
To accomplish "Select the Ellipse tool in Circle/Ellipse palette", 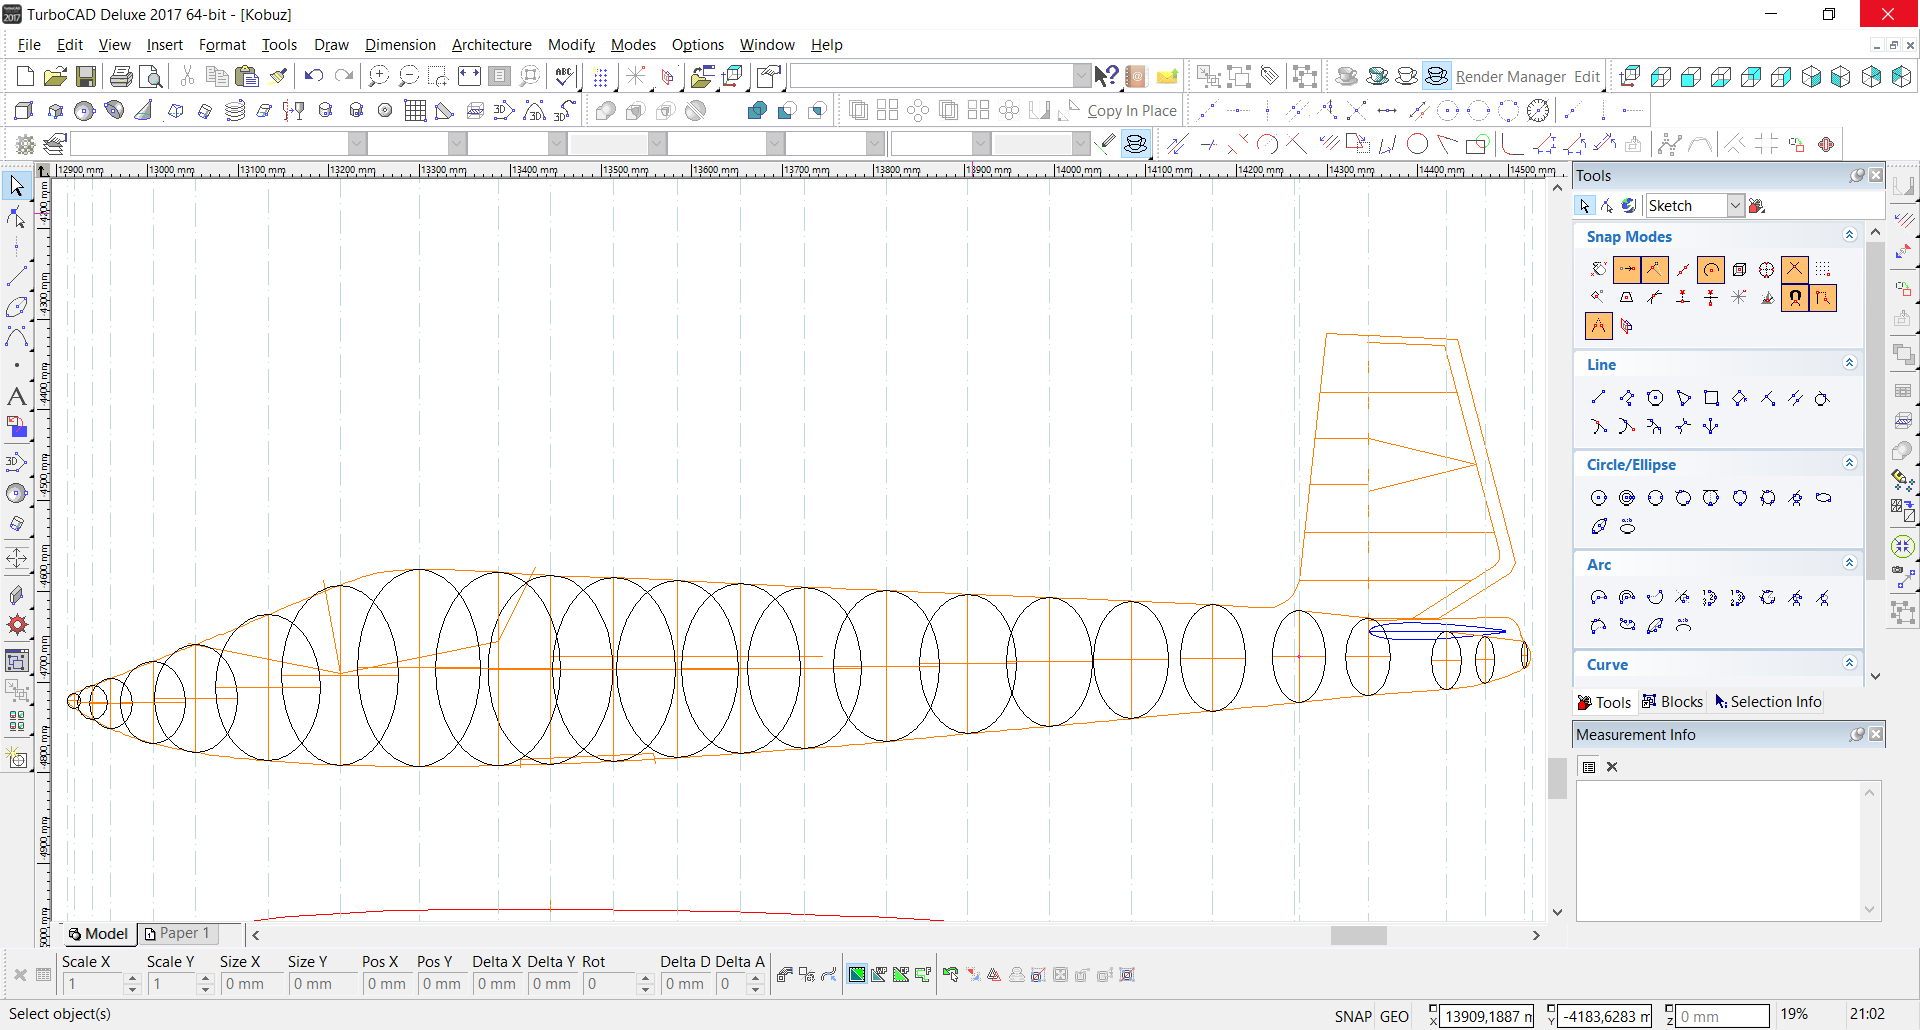I will (1824, 498).
